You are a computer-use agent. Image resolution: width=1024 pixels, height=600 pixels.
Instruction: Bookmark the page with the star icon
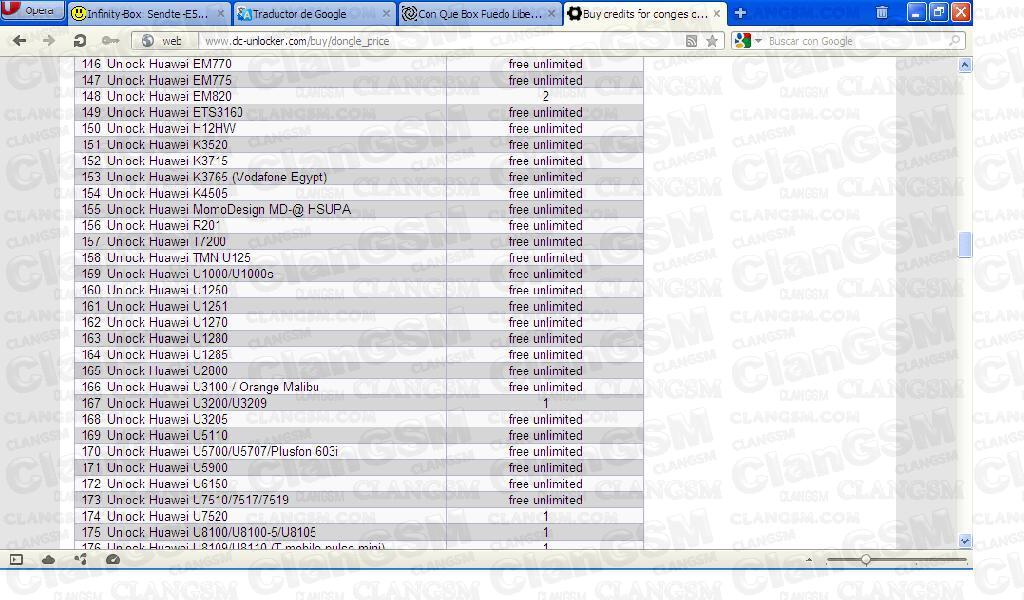(x=712, y=40)
